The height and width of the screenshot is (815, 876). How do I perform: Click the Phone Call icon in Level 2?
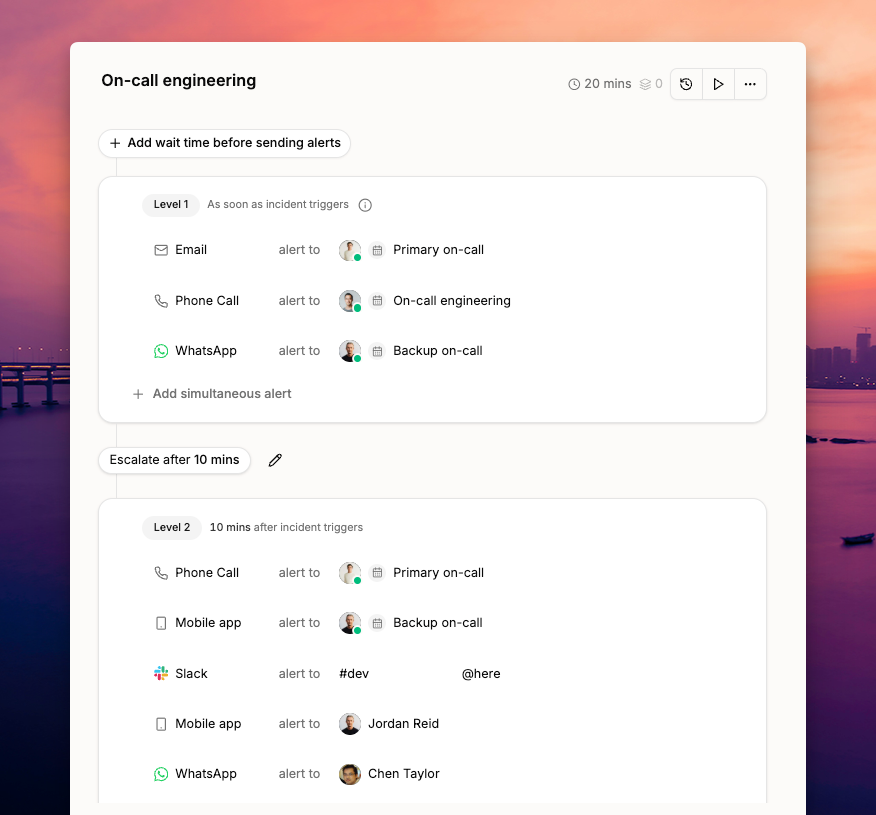[x=161, y=573]
